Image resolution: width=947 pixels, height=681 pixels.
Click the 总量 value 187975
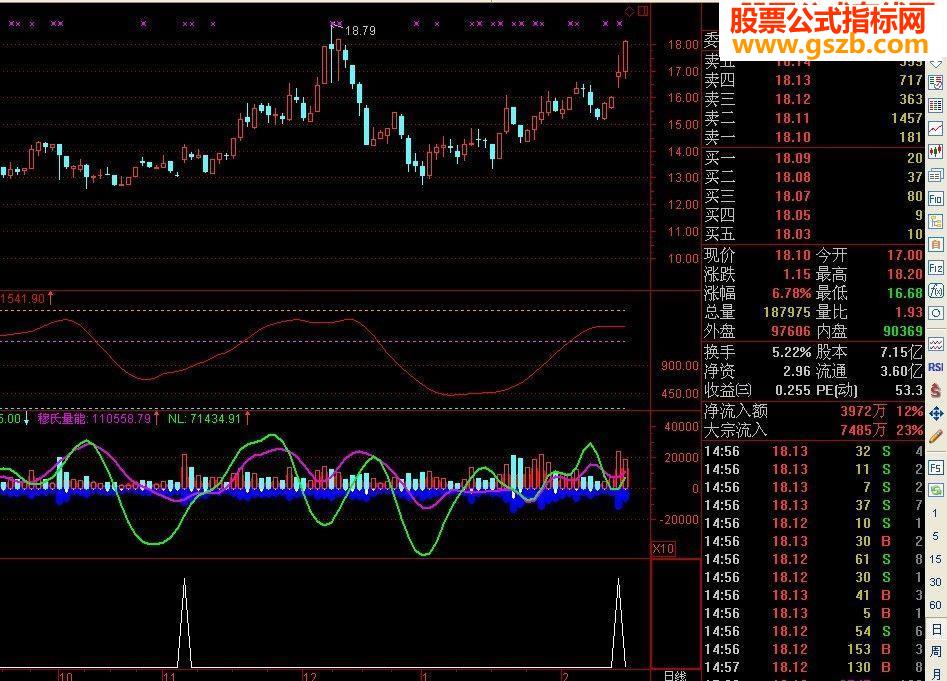point(787,312)
